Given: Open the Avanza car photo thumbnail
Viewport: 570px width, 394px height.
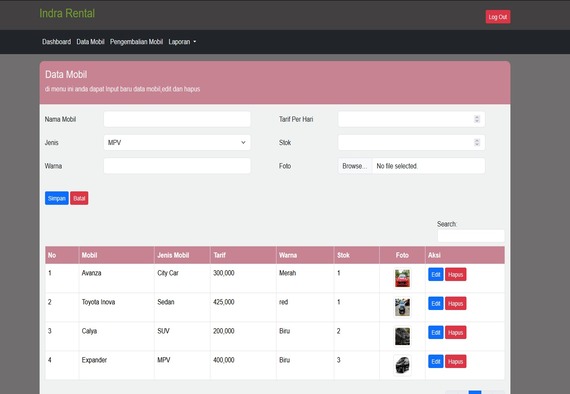Looking at the screenshot, I should (402, 278).
